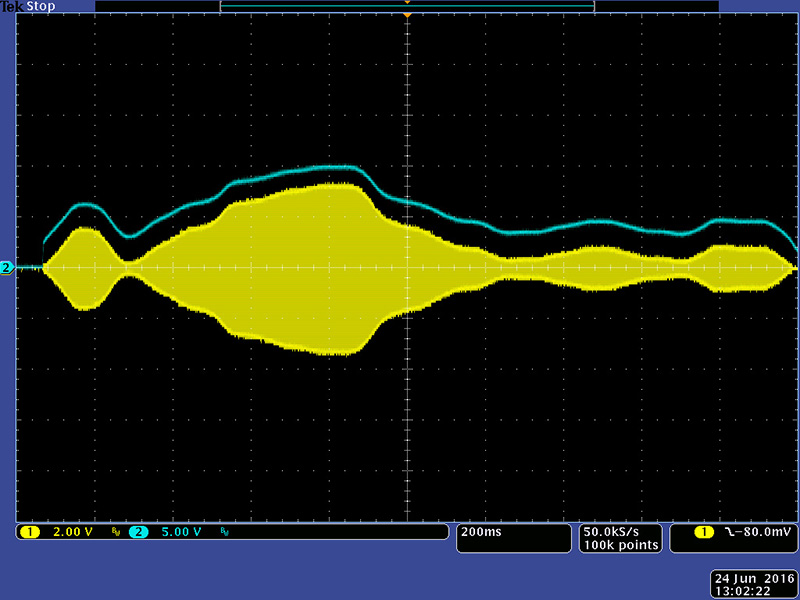The image size is (800, 600).
Task: Select the 5.00 V channel 2 scale
Action: point(181,532)
